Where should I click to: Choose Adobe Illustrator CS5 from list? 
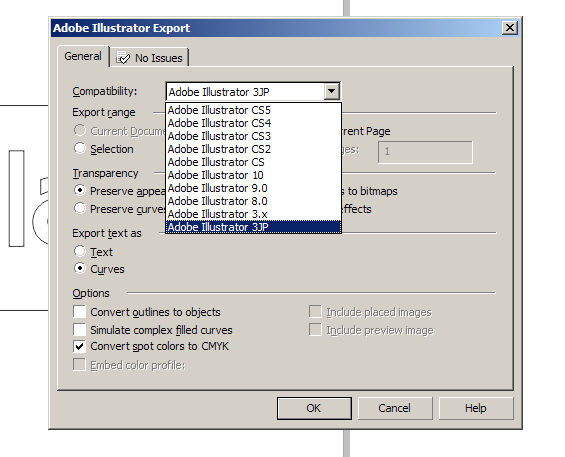253,110
